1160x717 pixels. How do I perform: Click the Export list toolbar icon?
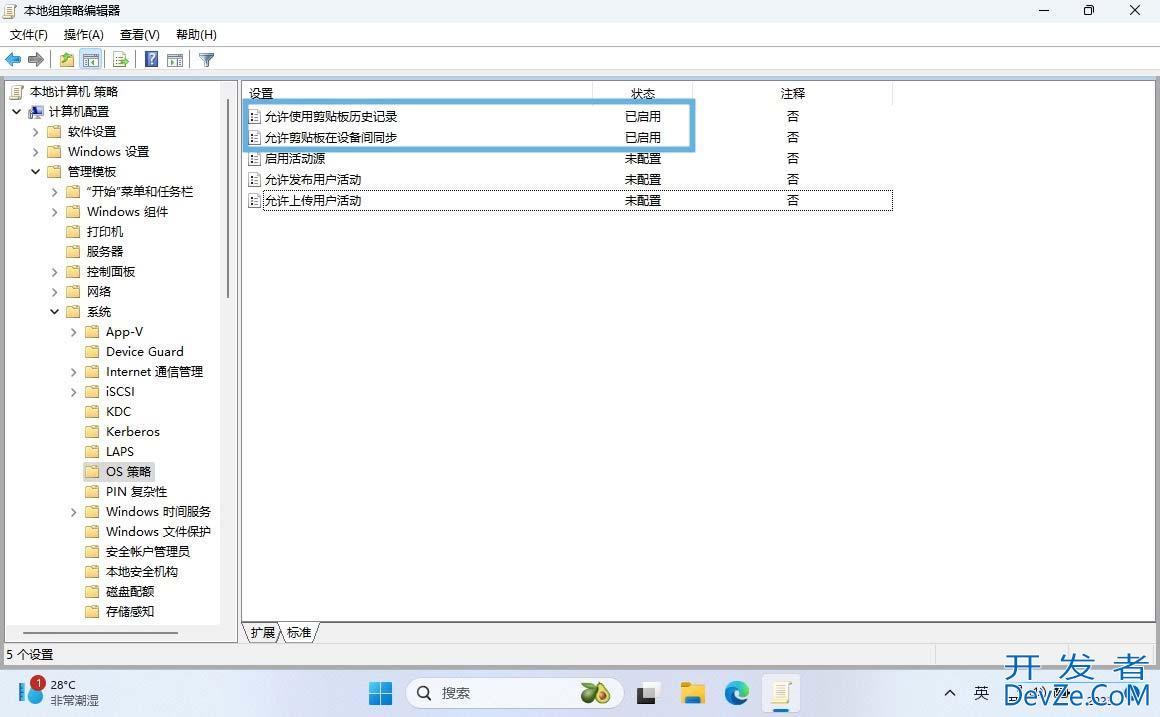coord(121,60)
